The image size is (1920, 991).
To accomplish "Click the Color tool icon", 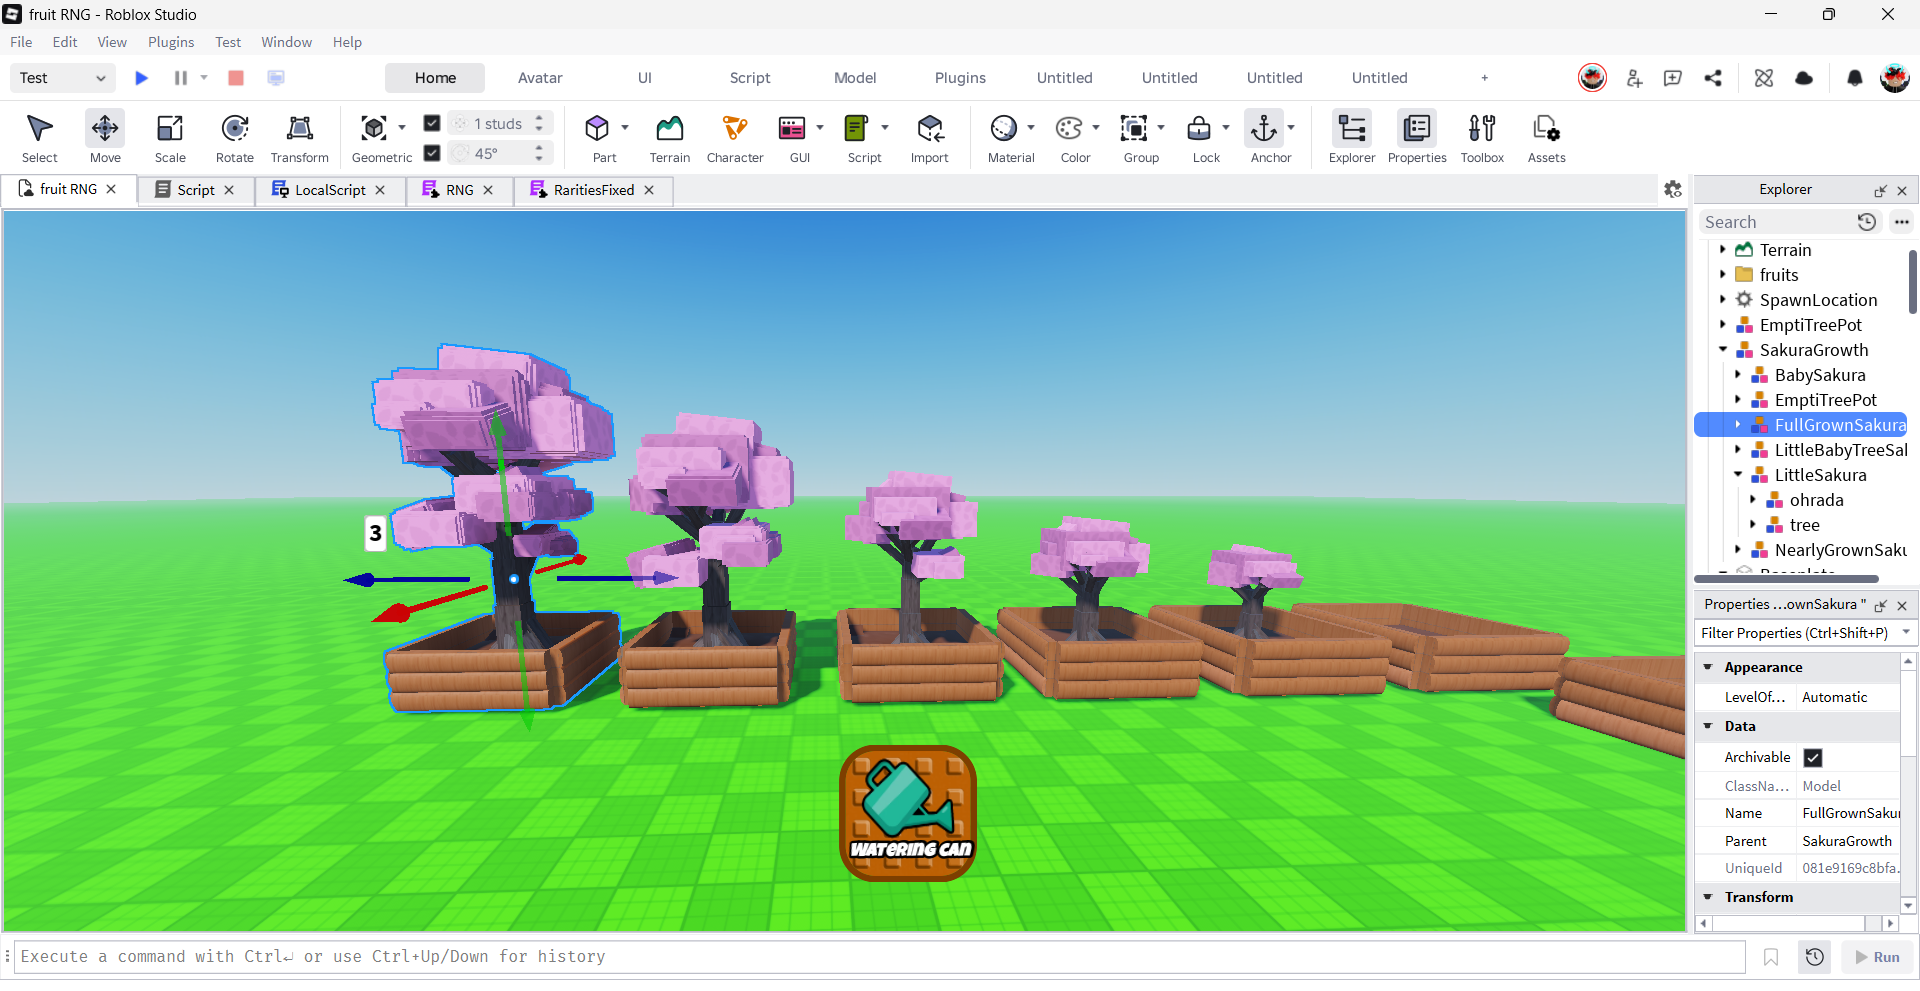I will pos(1069,129).
